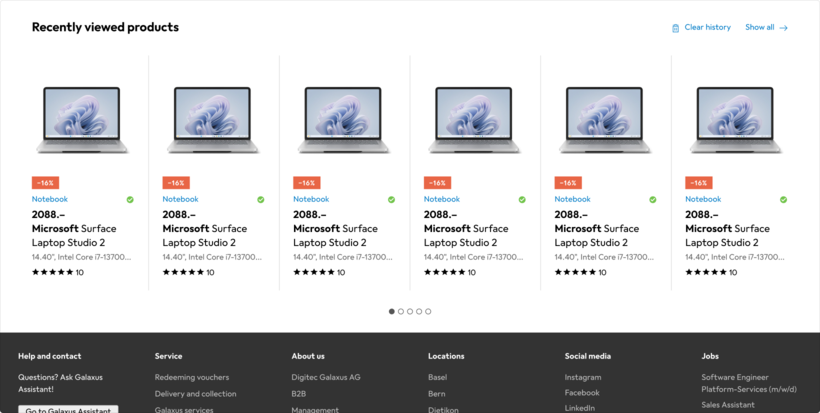Image resolution: width=820 pixels, height=413 pixels.
Task: Open the Management footer link
Action: click(x=315, y=410)
